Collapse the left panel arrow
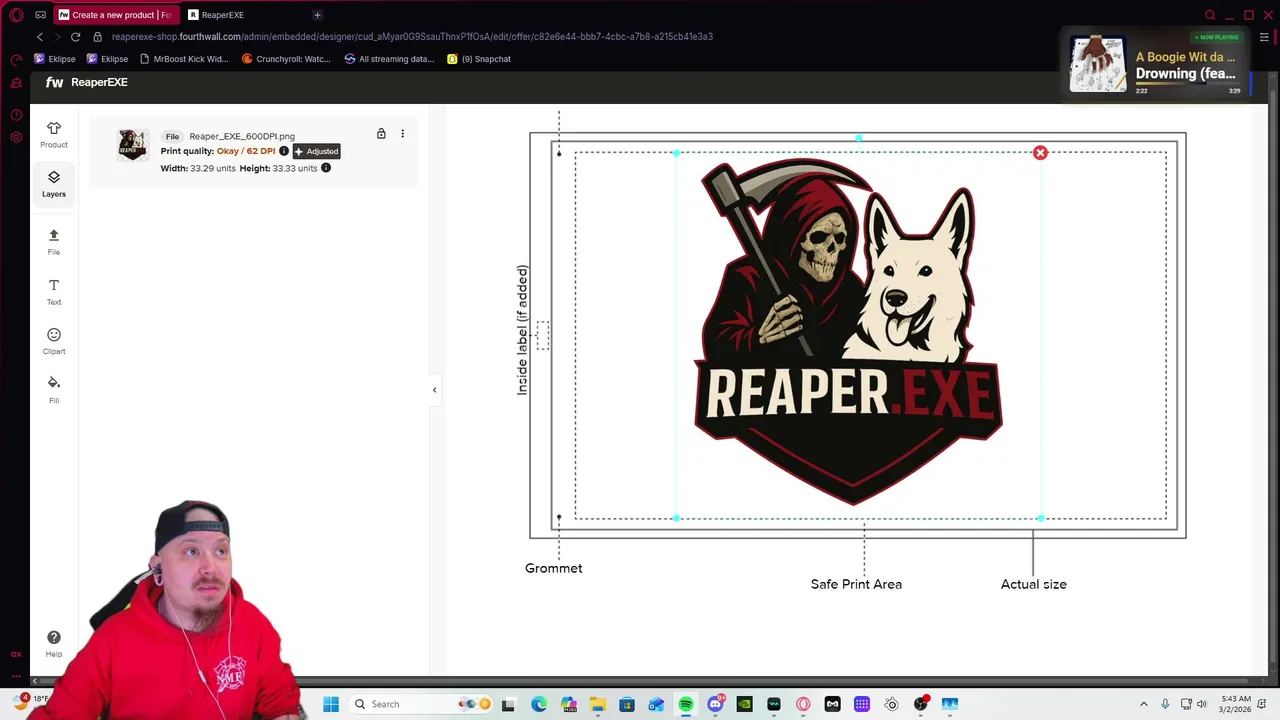 434,390
